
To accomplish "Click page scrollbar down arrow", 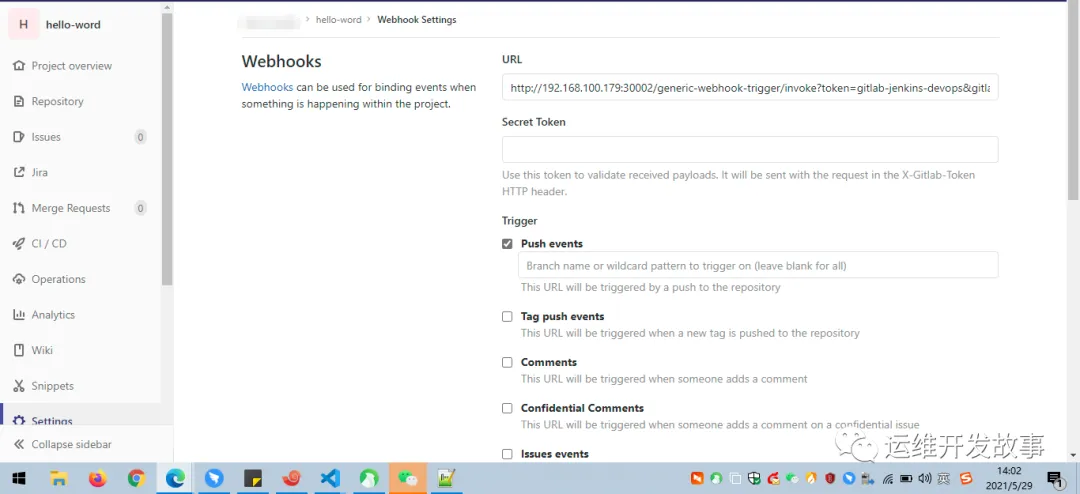I will click(1074, 455).
